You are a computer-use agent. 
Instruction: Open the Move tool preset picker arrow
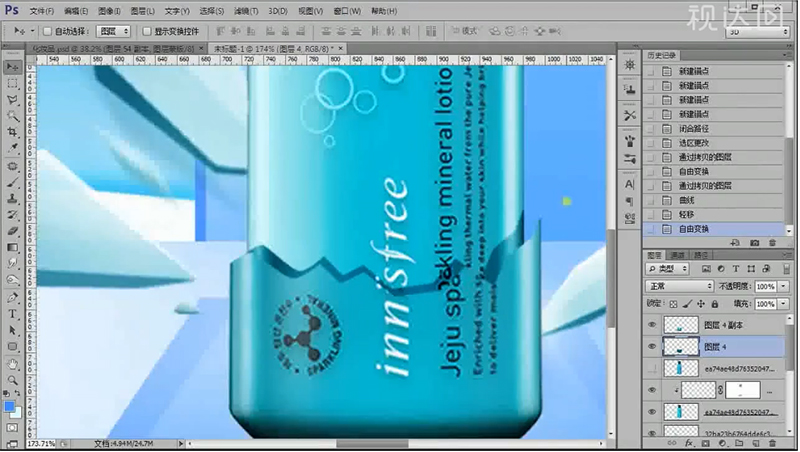33,32
